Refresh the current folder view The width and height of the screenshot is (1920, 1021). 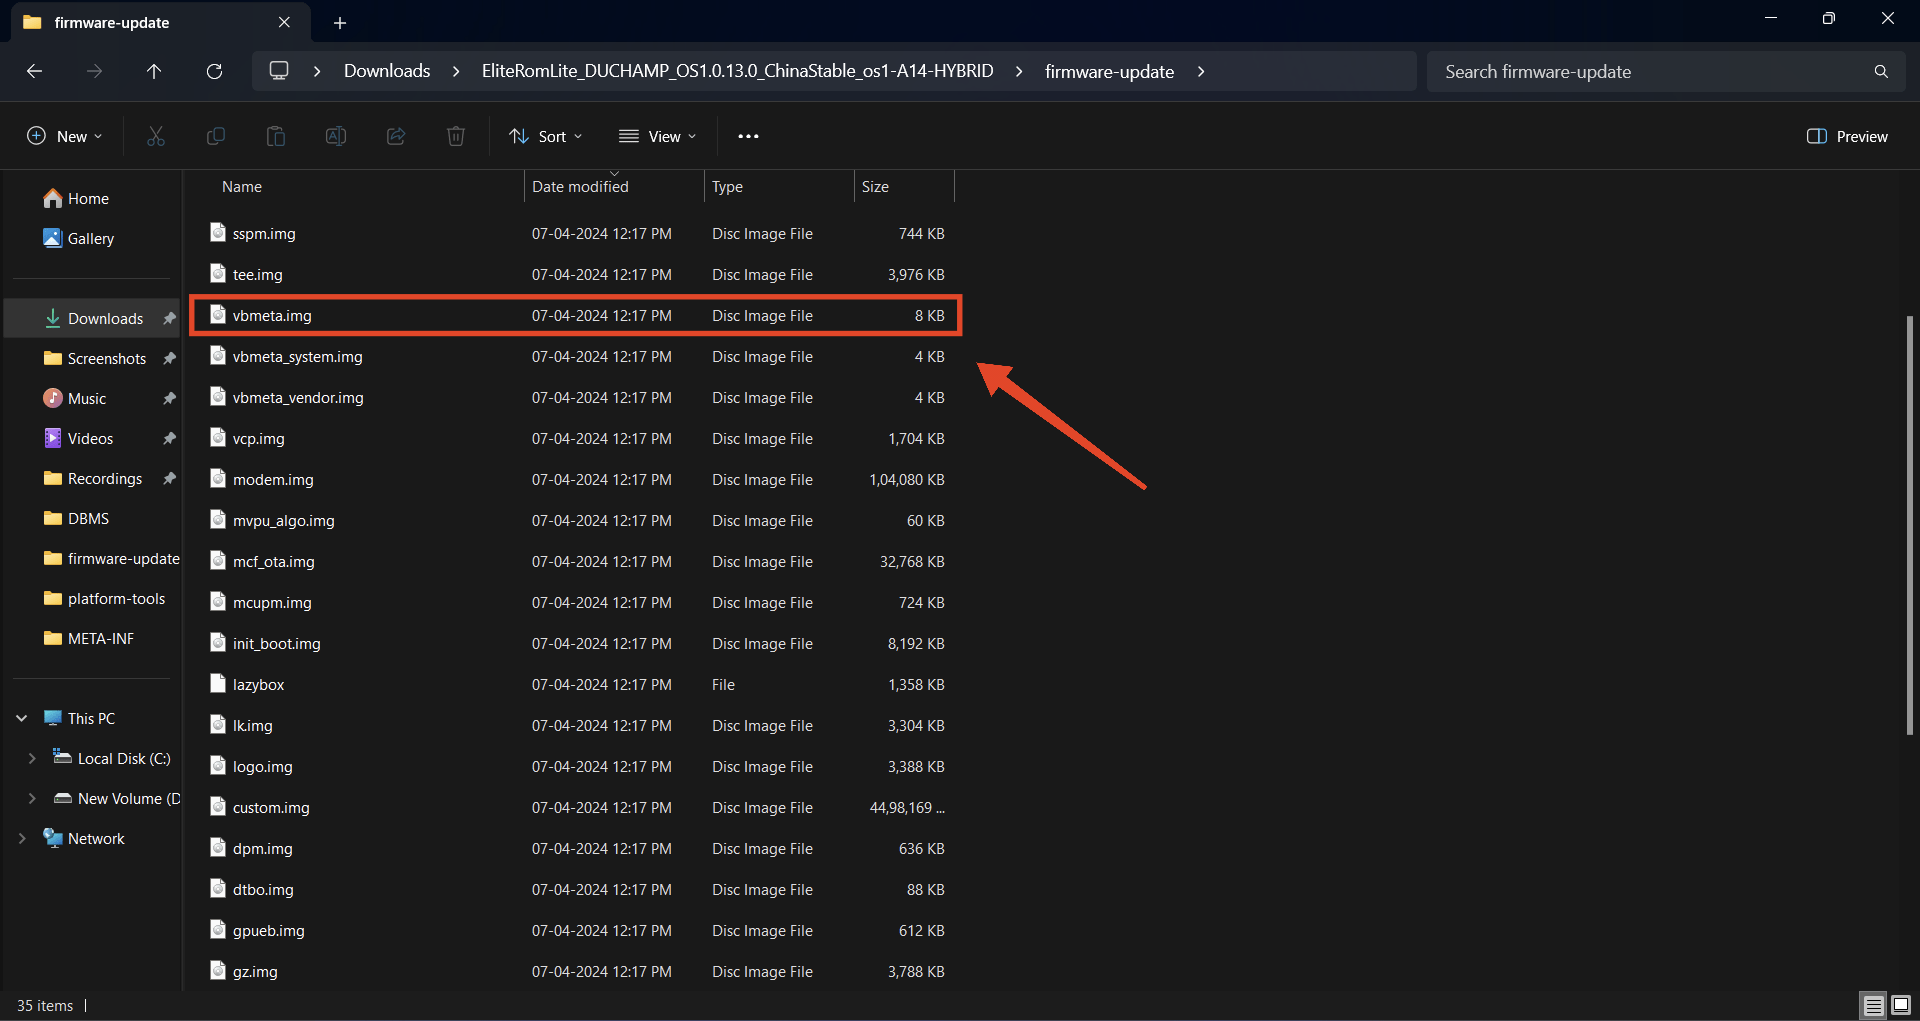[214, 72]
